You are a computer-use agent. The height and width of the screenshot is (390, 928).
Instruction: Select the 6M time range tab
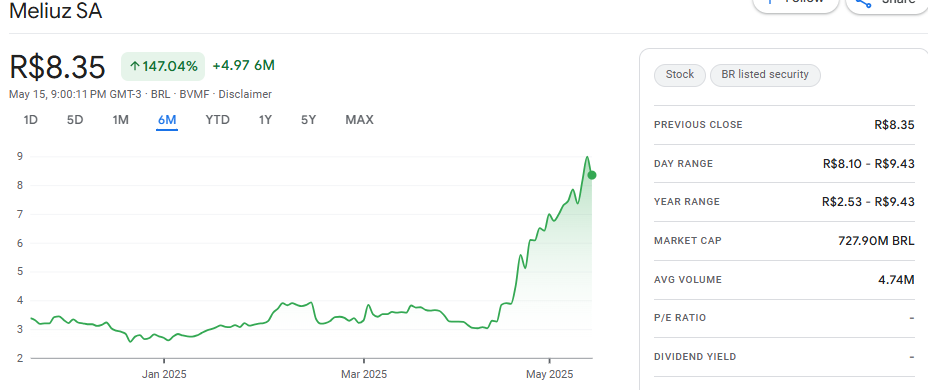click(x=167, y=120)
